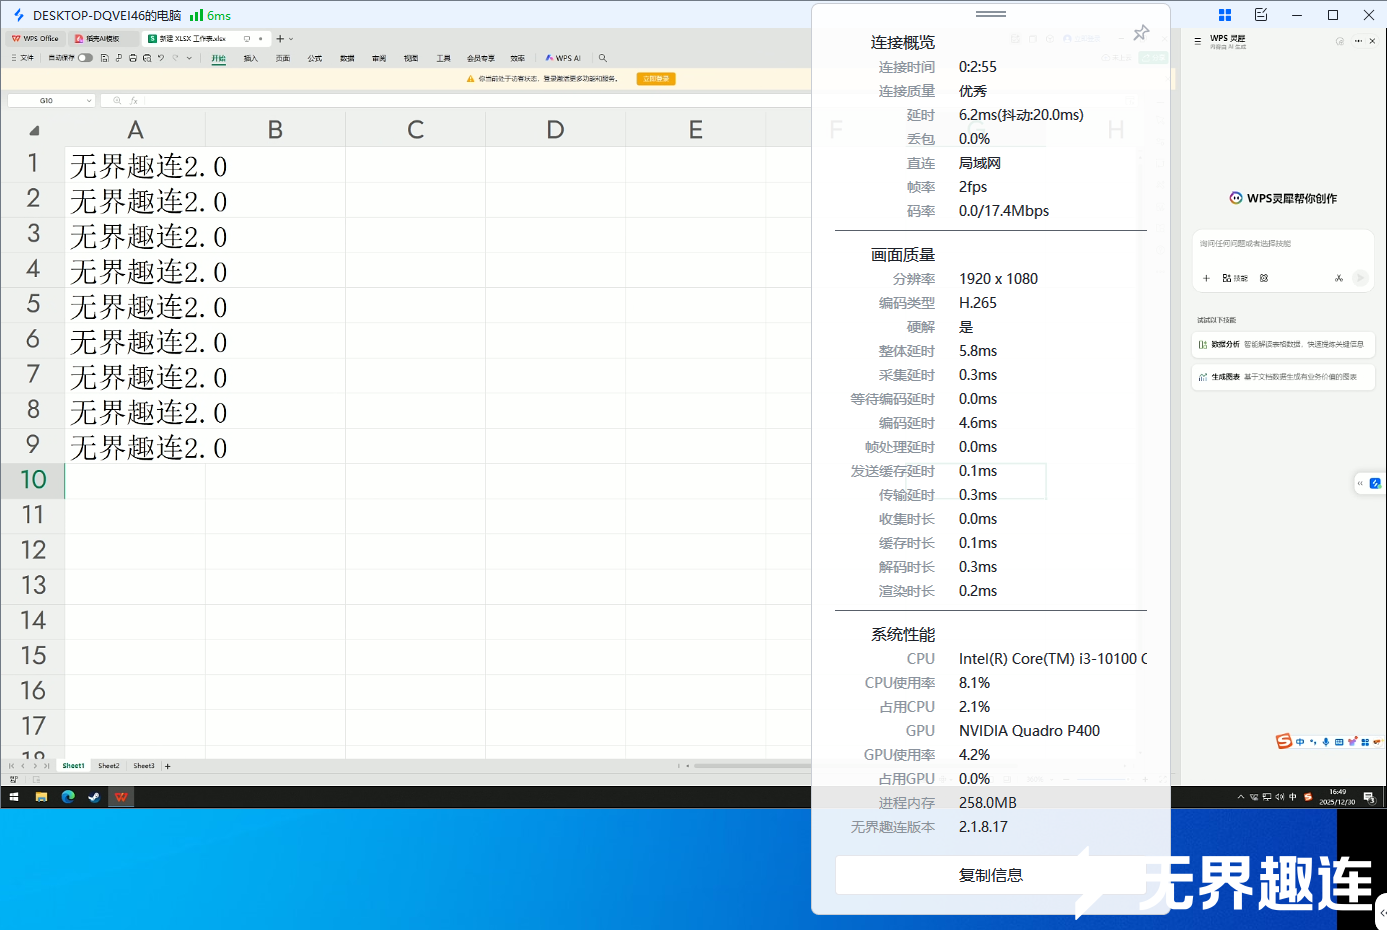Viewport: 1387px width, 930px height.
Task: Select the 数据 ribbon tab
Action: click(x=347, y=58)
